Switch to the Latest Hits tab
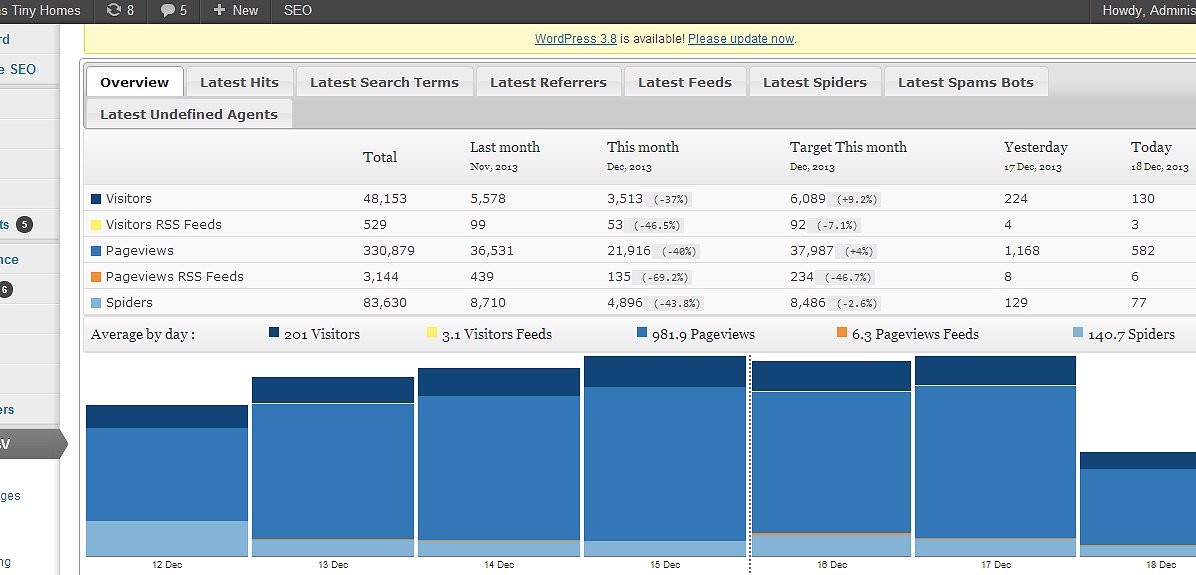 (x=239, y=82)
